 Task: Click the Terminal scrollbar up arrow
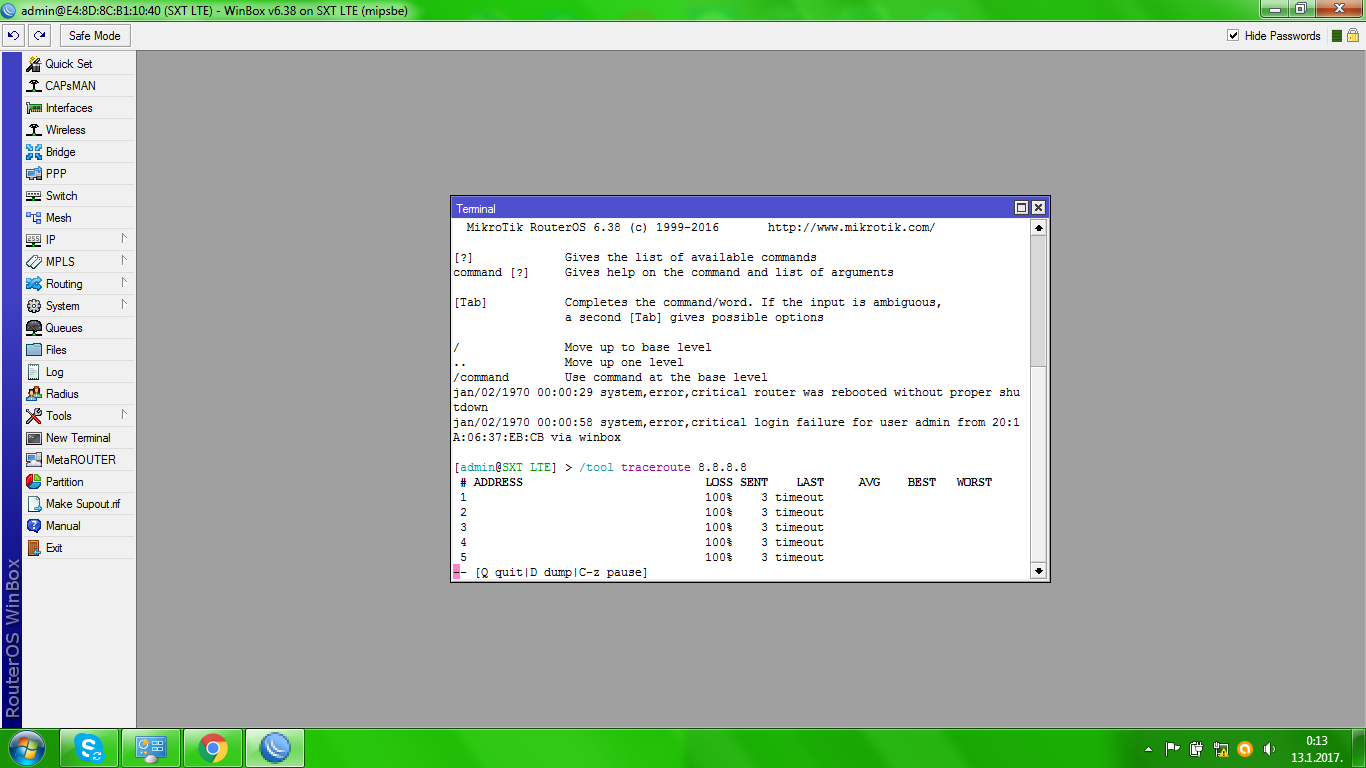point(1038,228)
